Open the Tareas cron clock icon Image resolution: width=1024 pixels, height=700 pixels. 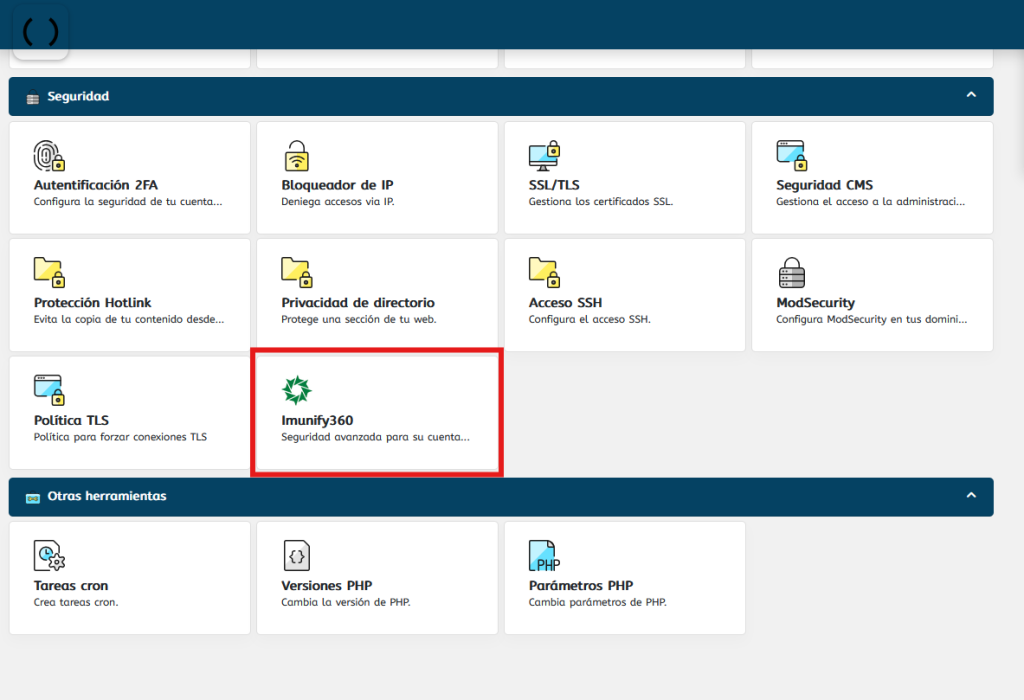pyautogui.click(x=49, y=555)
